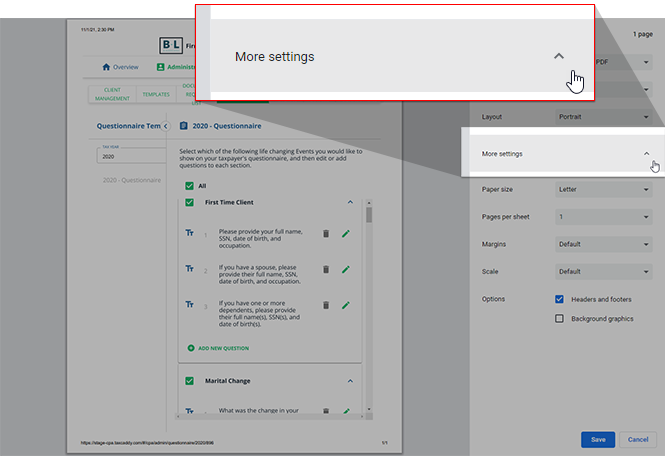The height and width of the screenshot is (456, 665).
Task: Click the Tr text icon for question 3
Action: (189, 305)
